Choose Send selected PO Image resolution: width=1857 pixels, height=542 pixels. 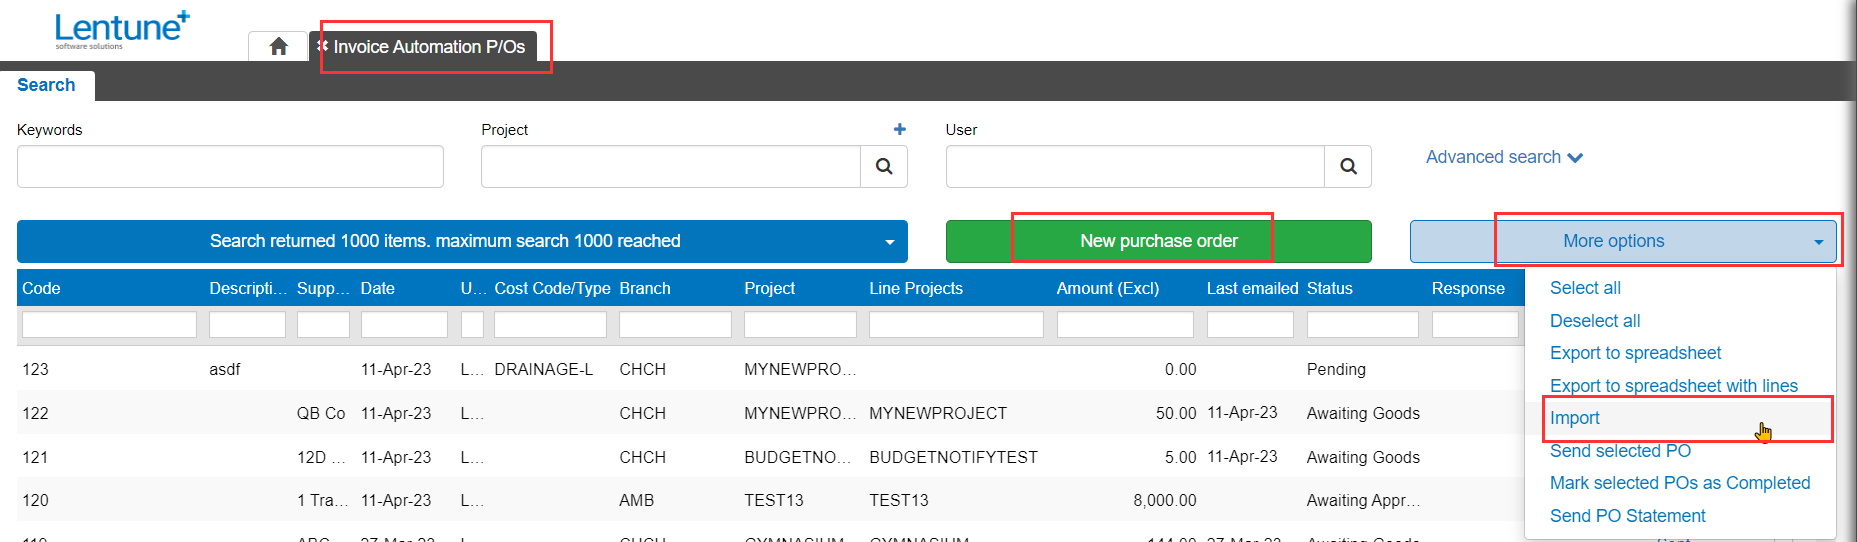tap(1620, 451)
